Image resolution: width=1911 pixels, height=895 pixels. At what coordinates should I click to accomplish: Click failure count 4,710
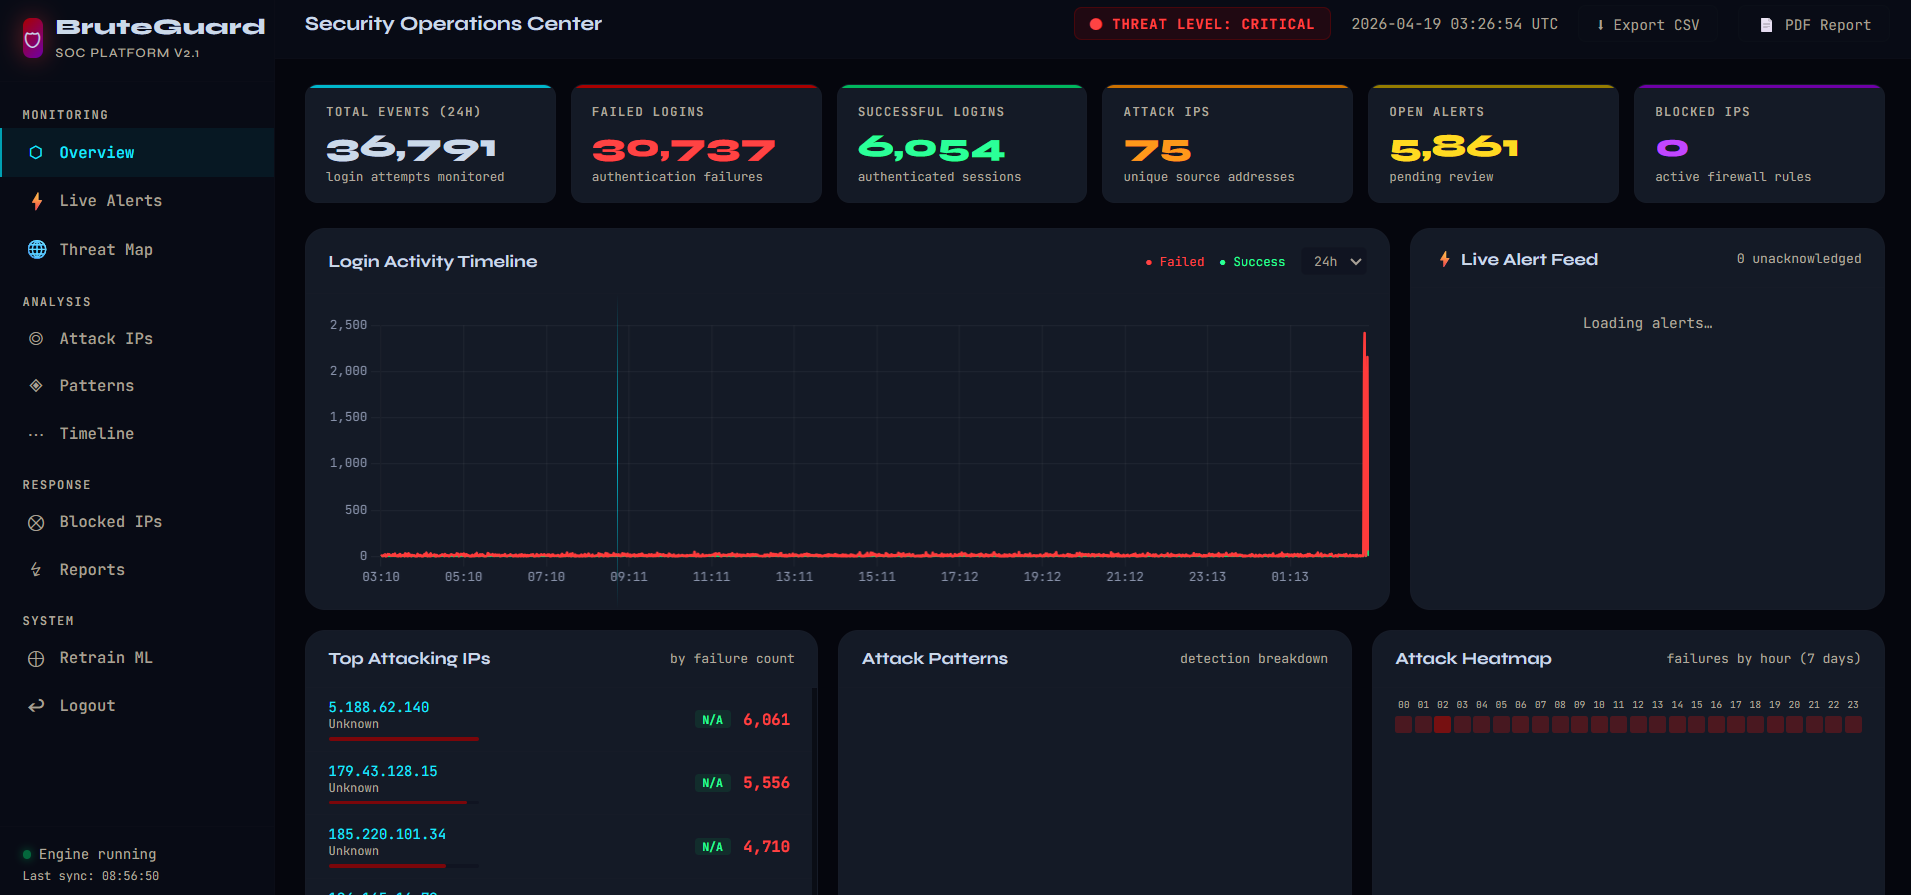pyautogui.click(x=767, y=847)
